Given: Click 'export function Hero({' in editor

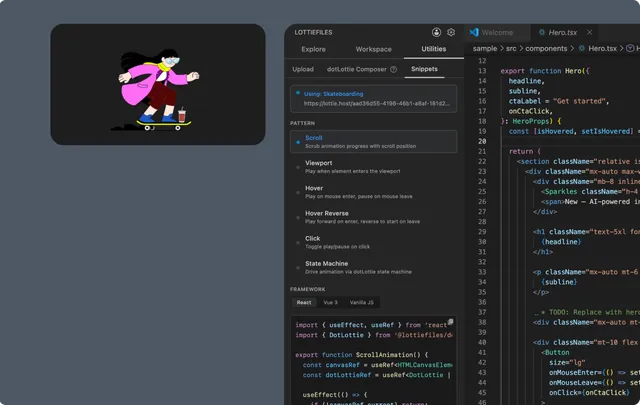Looking at the screenshot, I should 545,71.
